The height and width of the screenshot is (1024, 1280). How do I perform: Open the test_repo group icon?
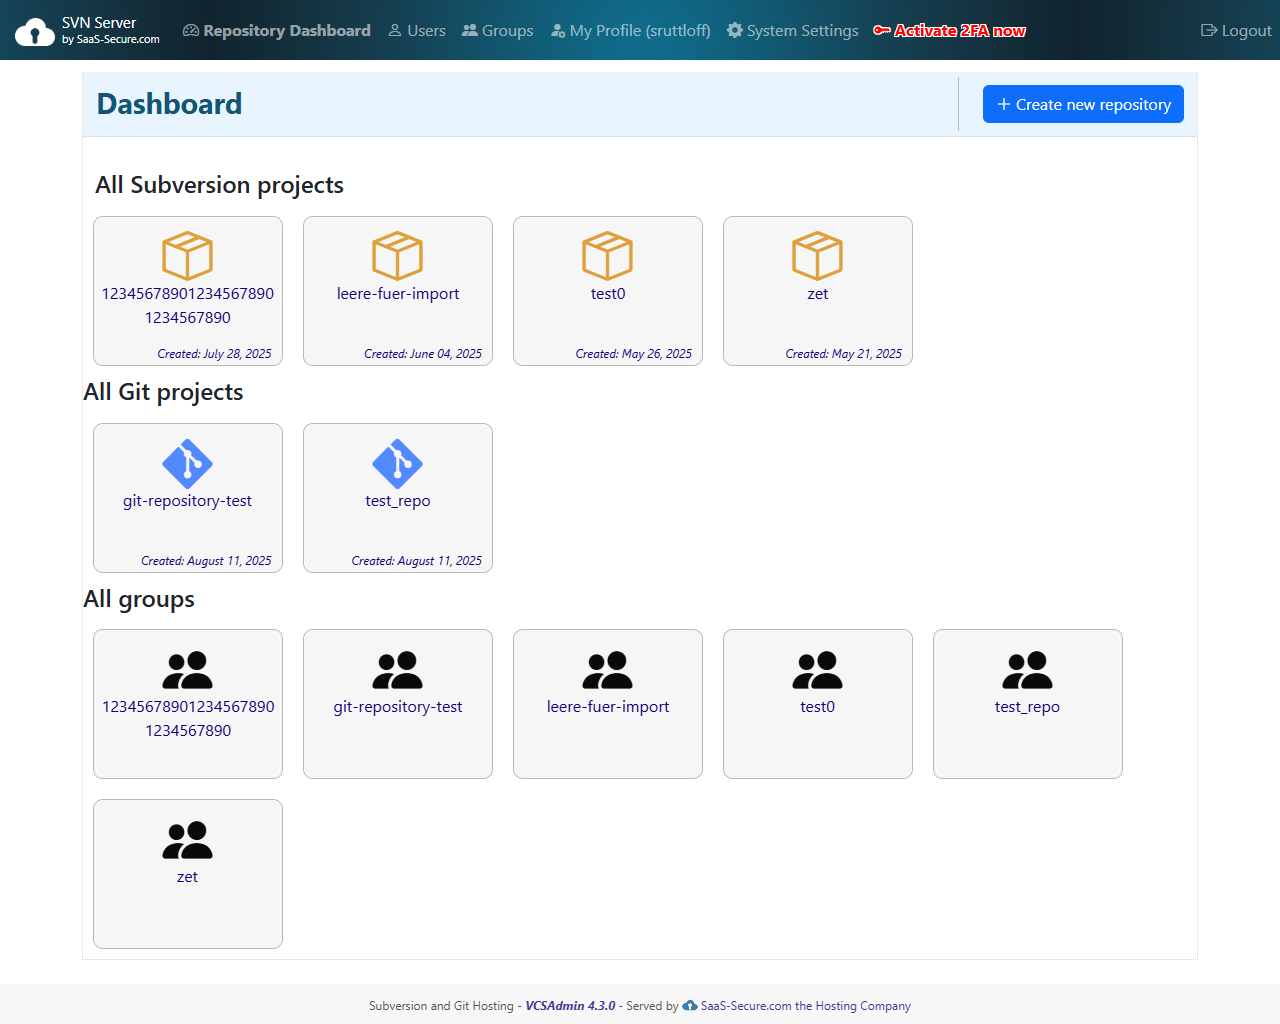click(1028, 670)
